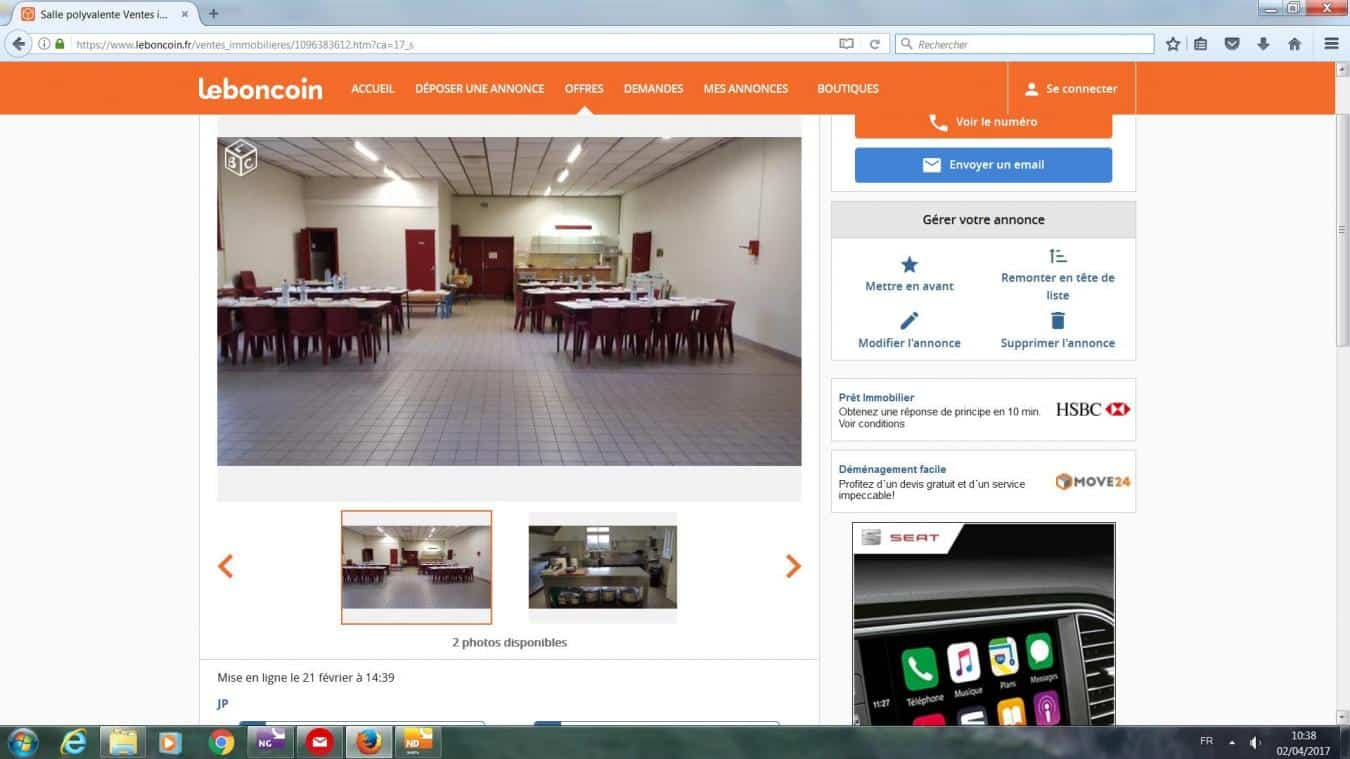Open the OFFRES menu item

[584, 89]
